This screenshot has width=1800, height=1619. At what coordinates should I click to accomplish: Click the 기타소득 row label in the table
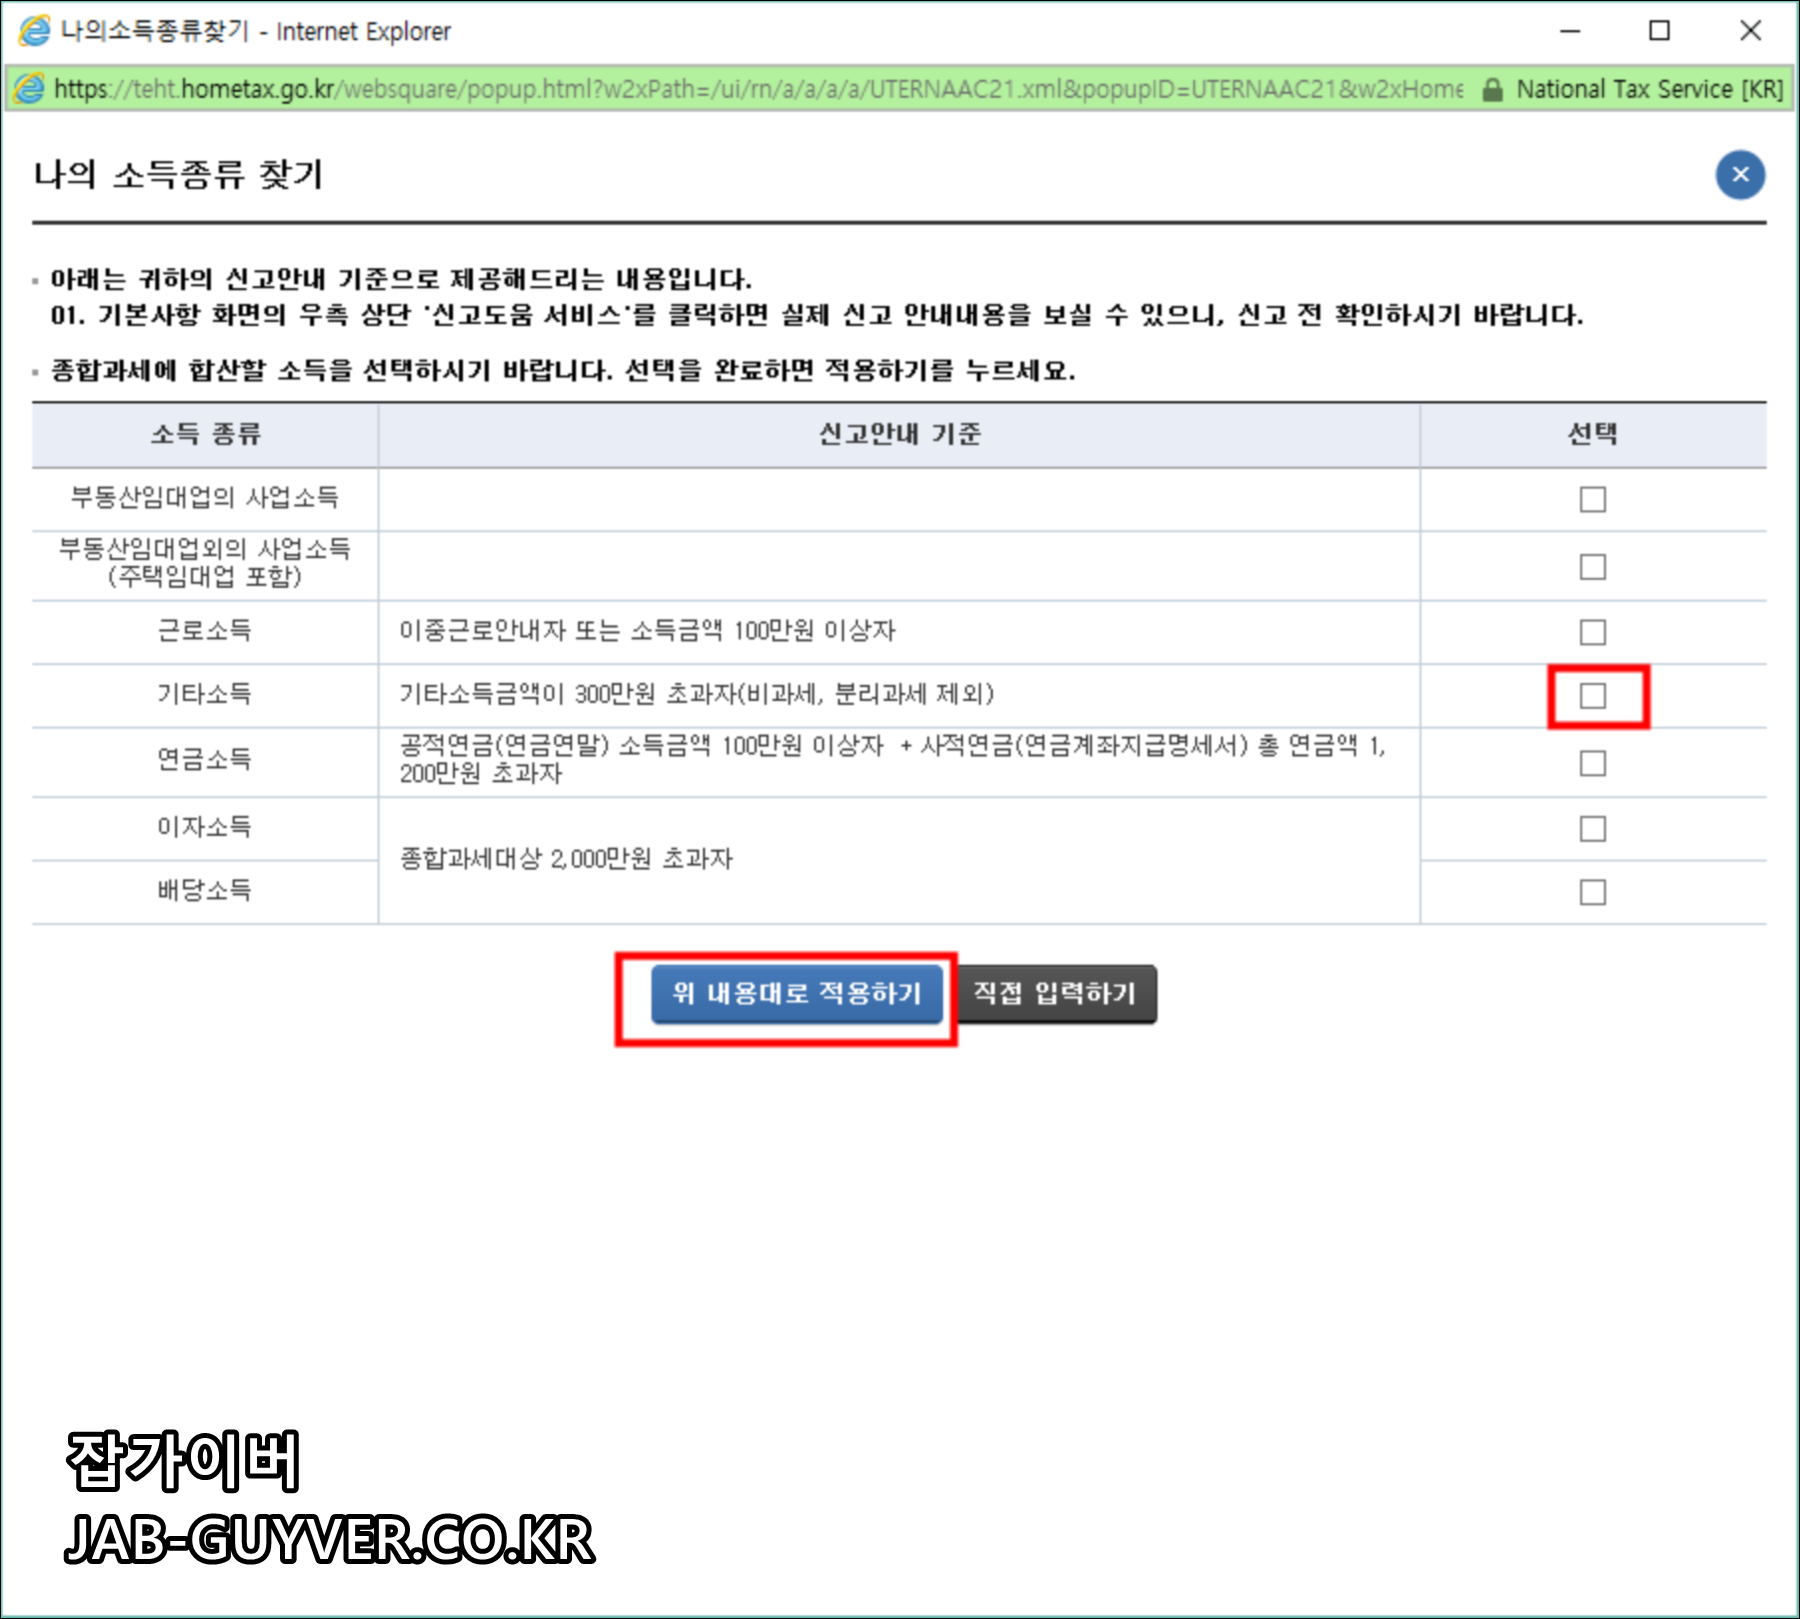(x=205, y=695)
